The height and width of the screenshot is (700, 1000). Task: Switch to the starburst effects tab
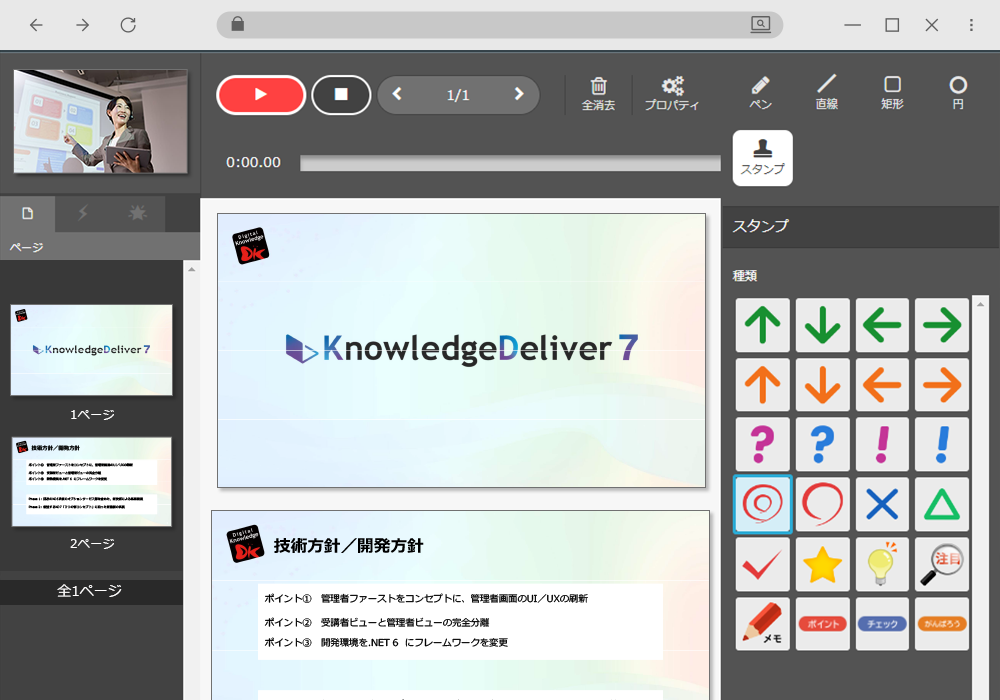pos(137,214)
